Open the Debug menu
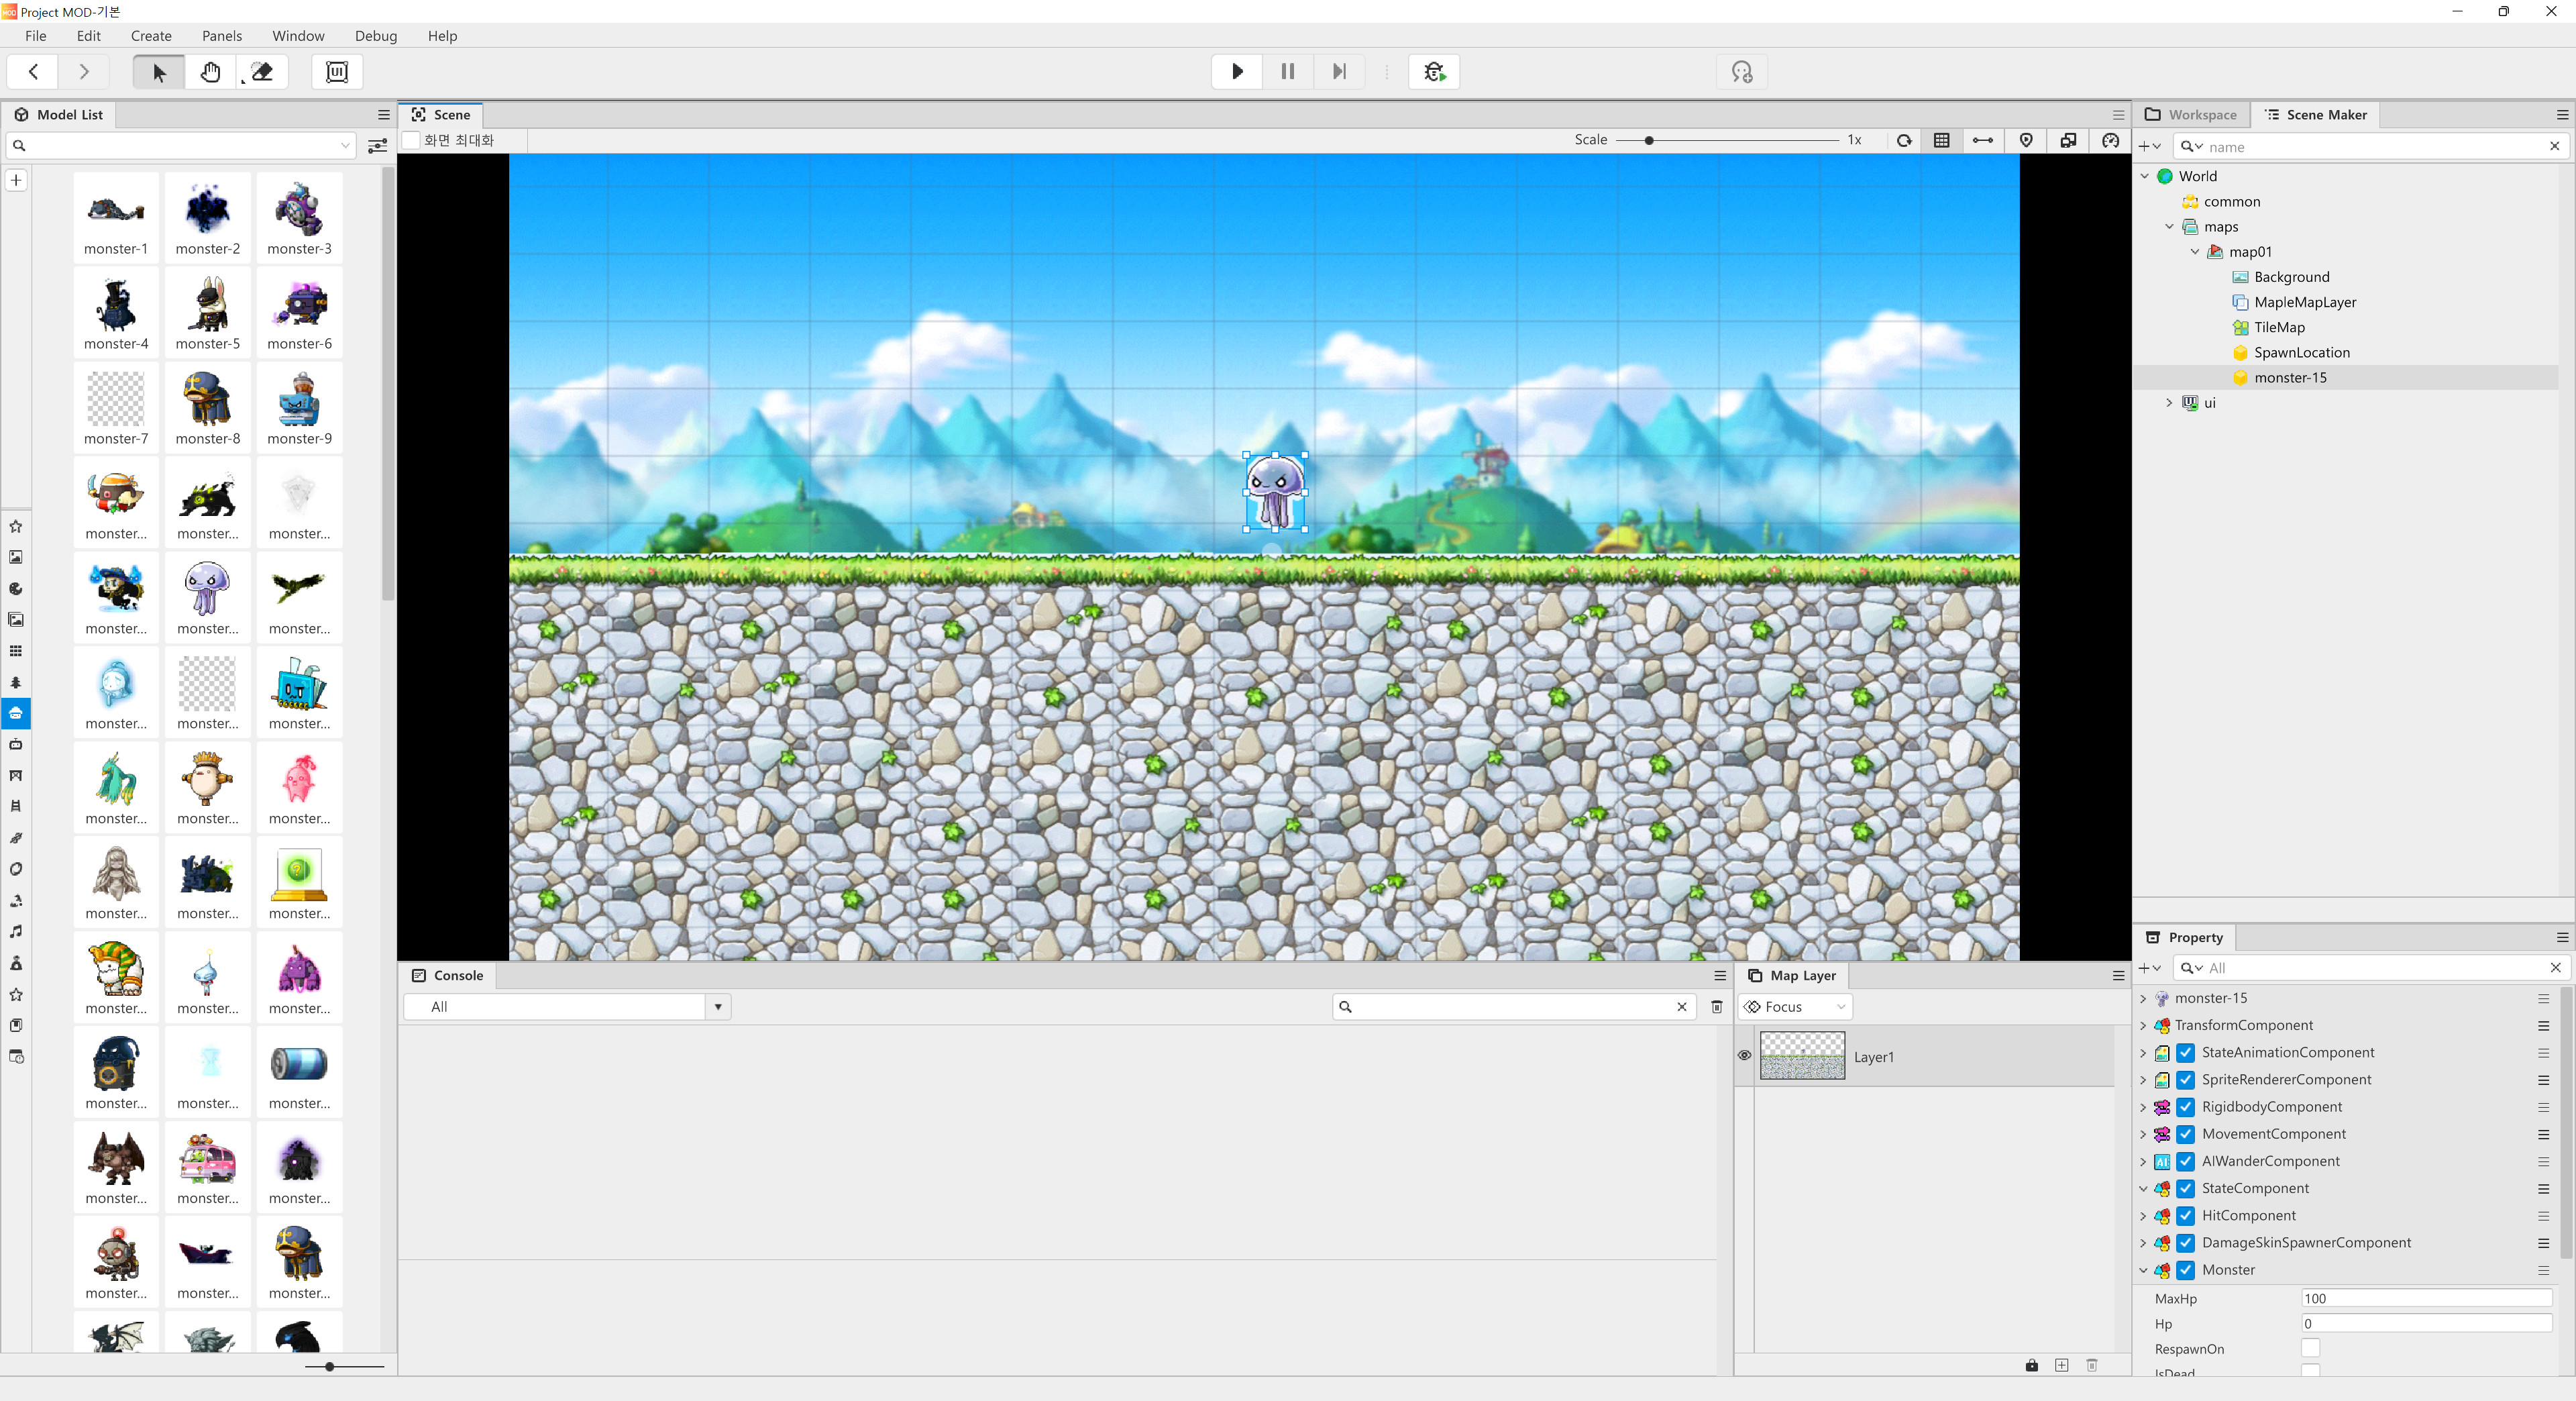2576x1401 pixels. point(376,36)
